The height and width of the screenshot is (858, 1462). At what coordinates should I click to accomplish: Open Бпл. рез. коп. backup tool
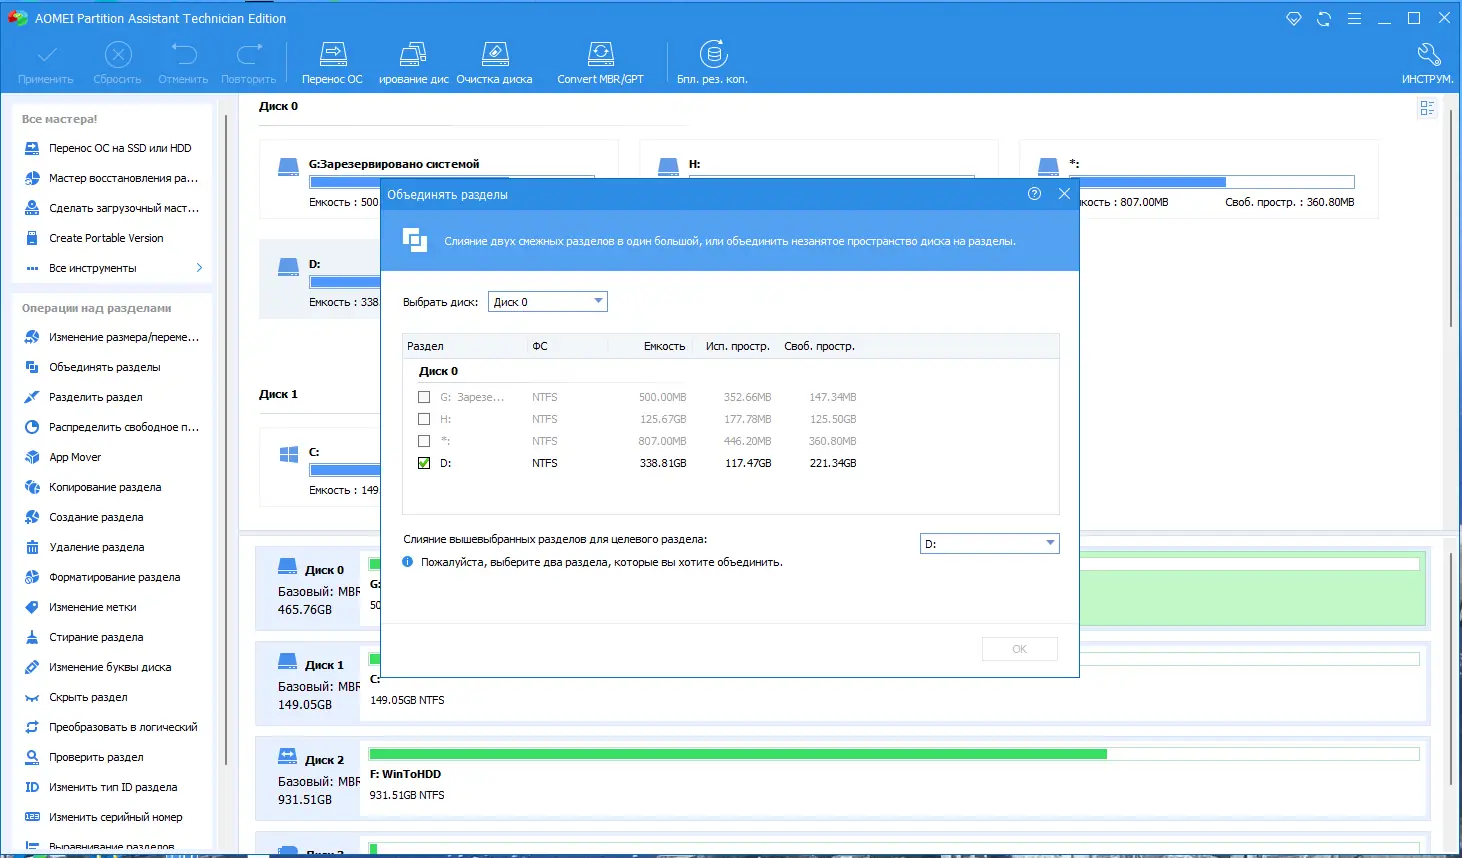712,63
